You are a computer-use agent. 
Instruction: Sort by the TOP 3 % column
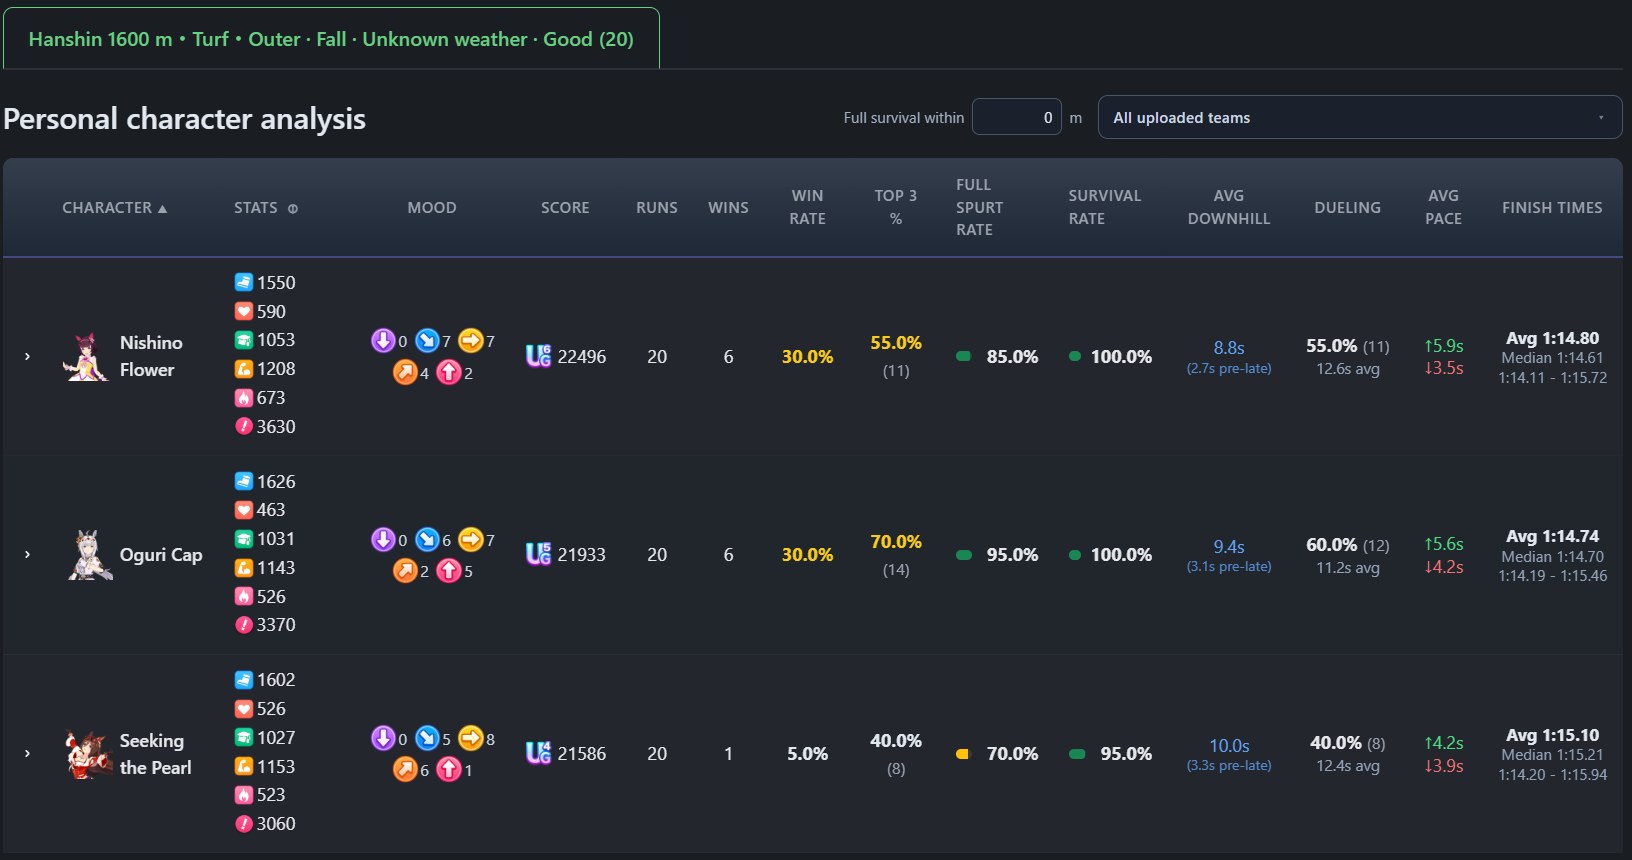pos(896,207)
